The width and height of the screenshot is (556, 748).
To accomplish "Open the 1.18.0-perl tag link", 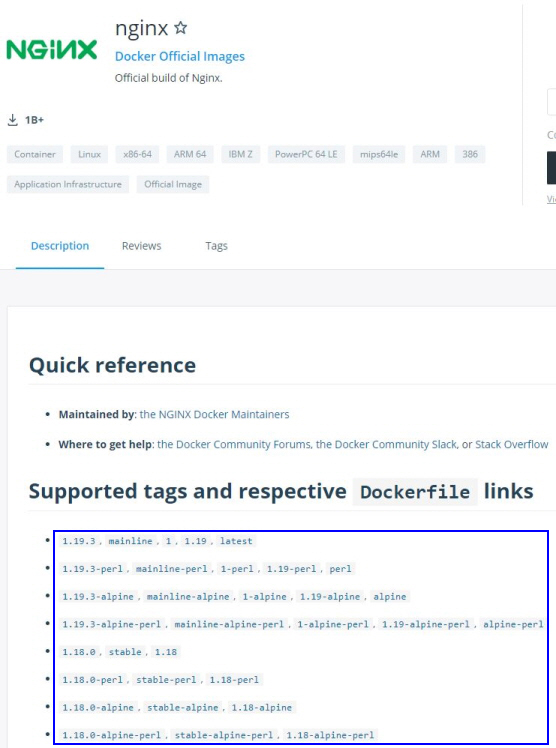I will pyautogui.click(x=93, y=679).
